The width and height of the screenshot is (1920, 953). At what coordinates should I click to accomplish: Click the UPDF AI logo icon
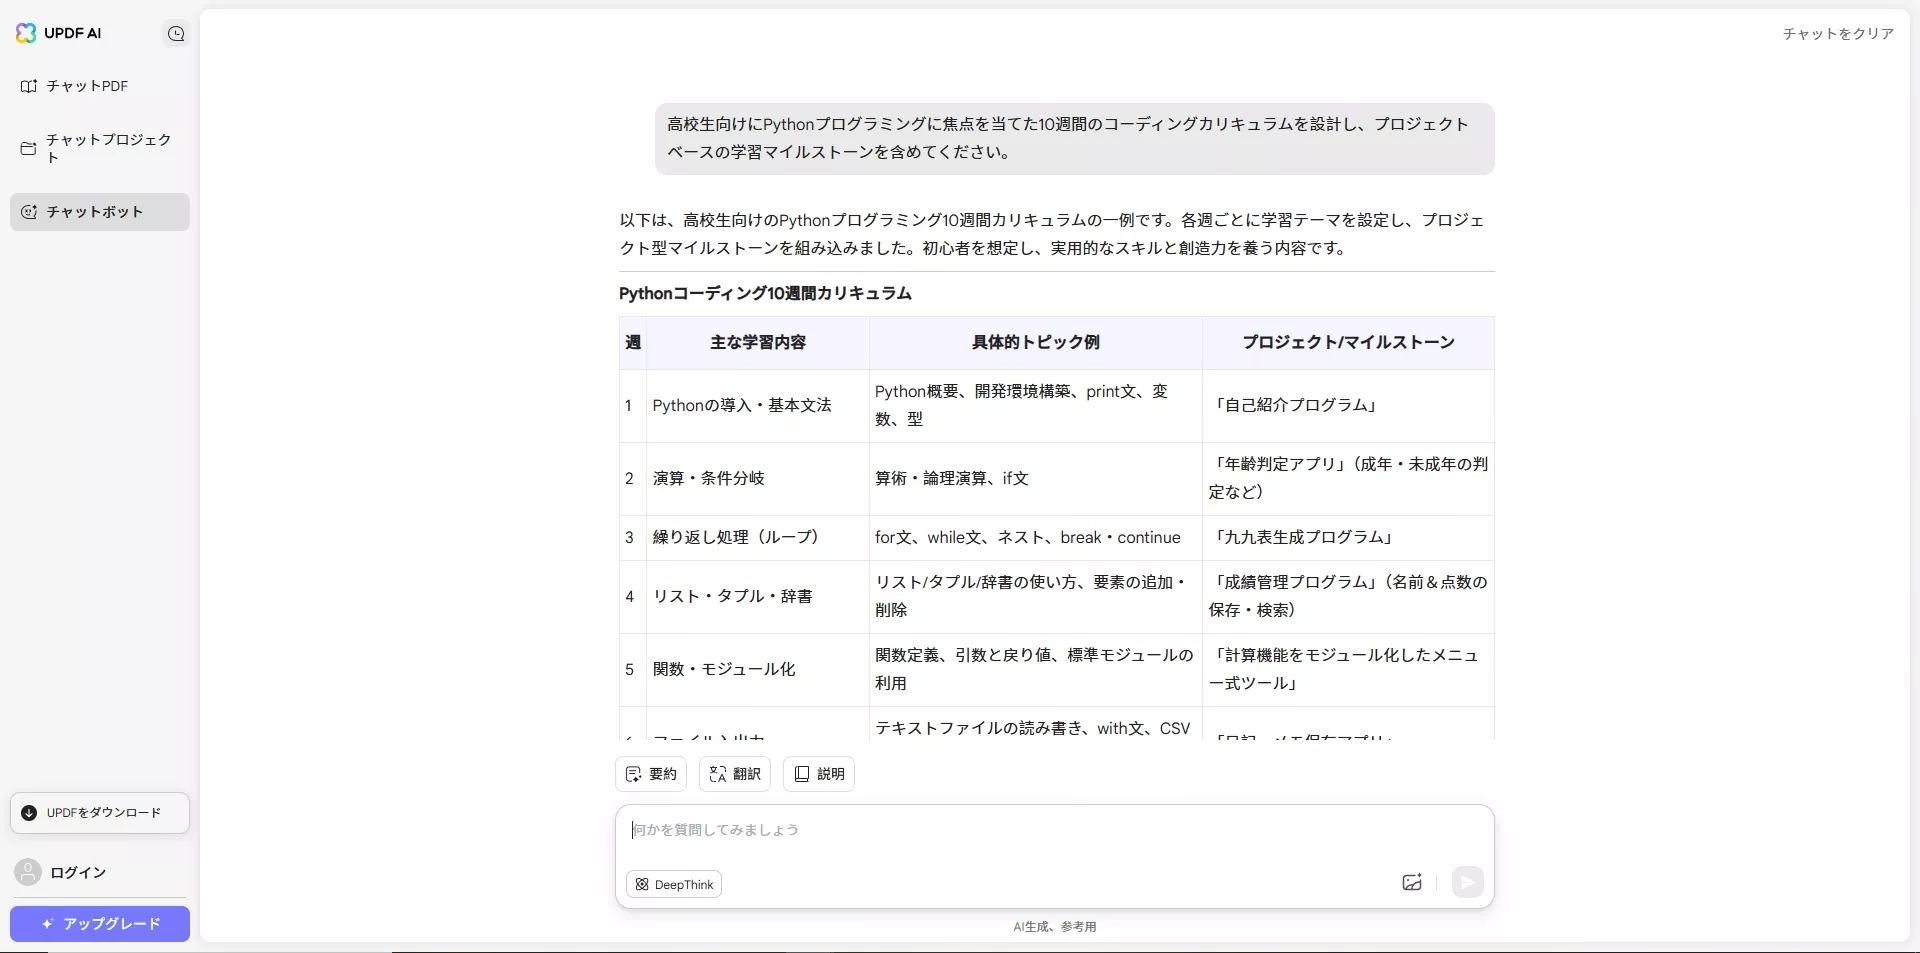(x=26, y=33)
